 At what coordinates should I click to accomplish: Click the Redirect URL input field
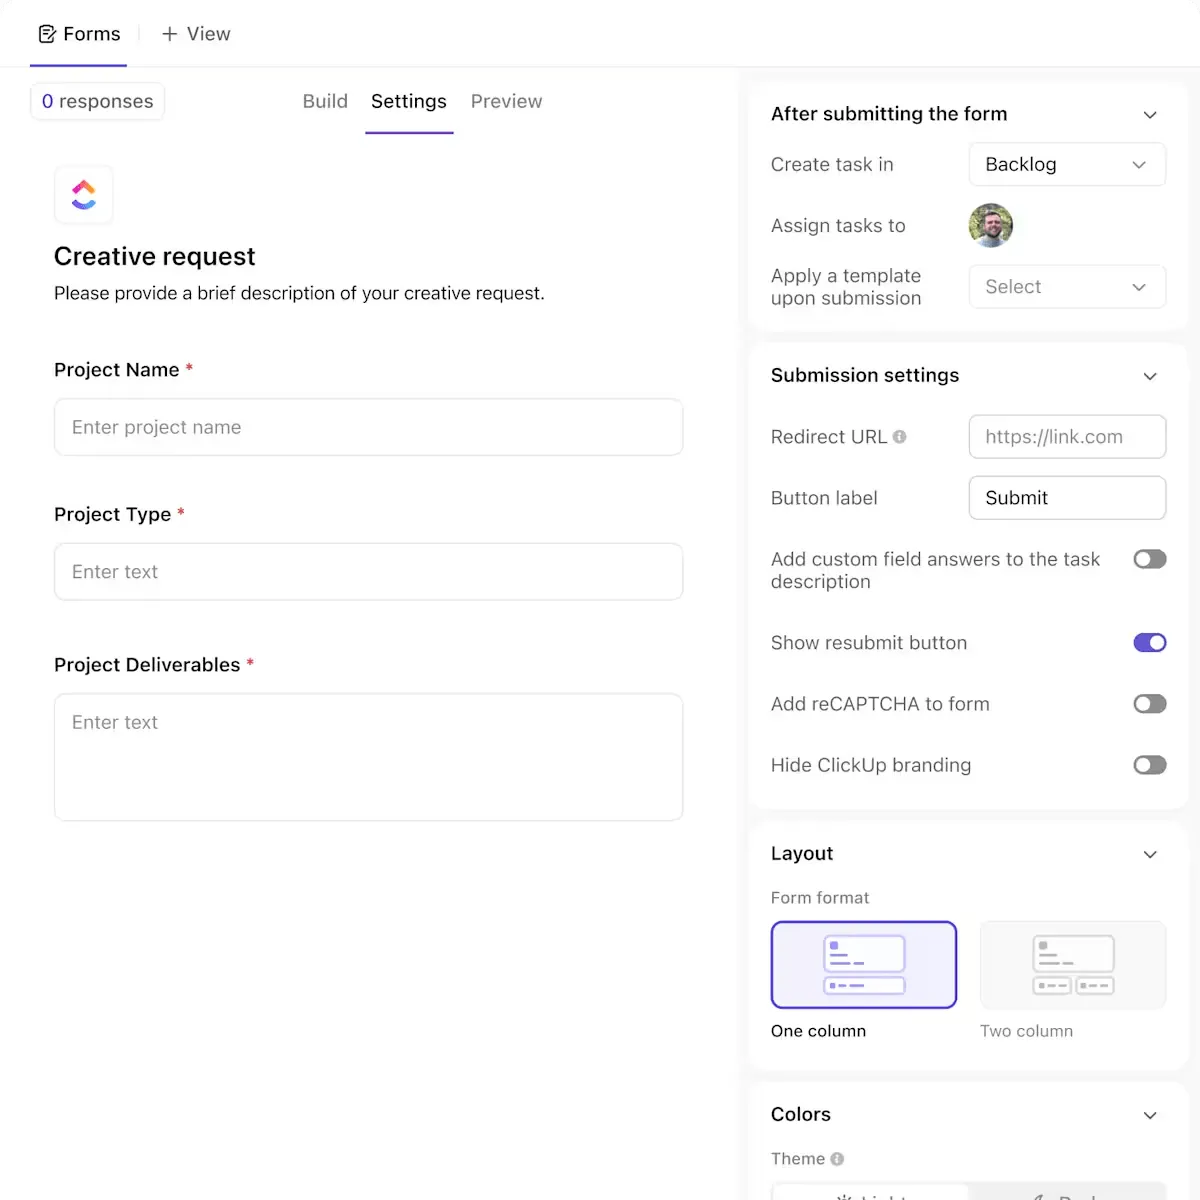click(1067, 437)
